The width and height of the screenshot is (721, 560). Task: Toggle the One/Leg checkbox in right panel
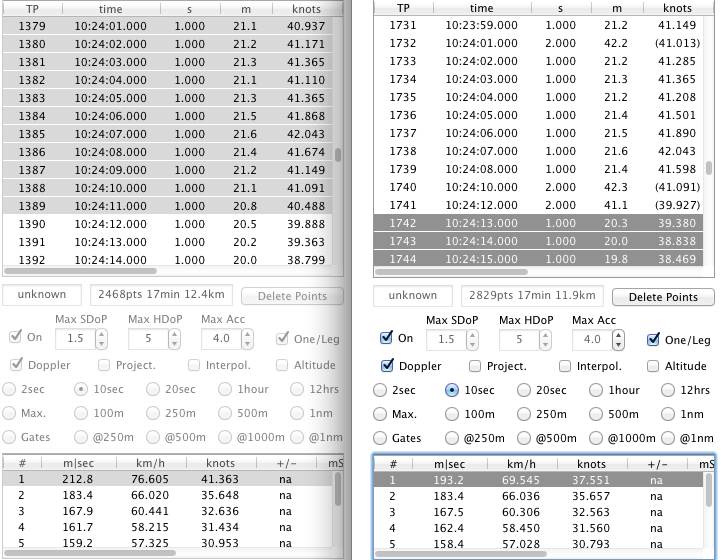point(654,339)
